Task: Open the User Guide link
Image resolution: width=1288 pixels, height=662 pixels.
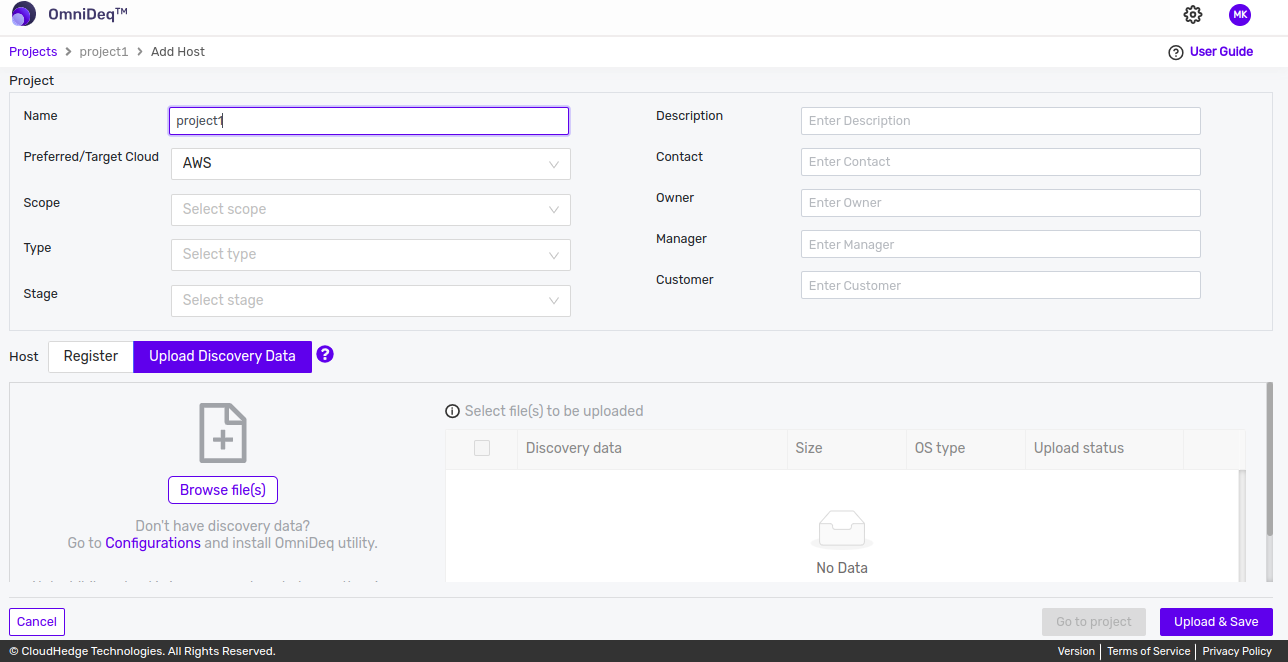Action: 1221,52
